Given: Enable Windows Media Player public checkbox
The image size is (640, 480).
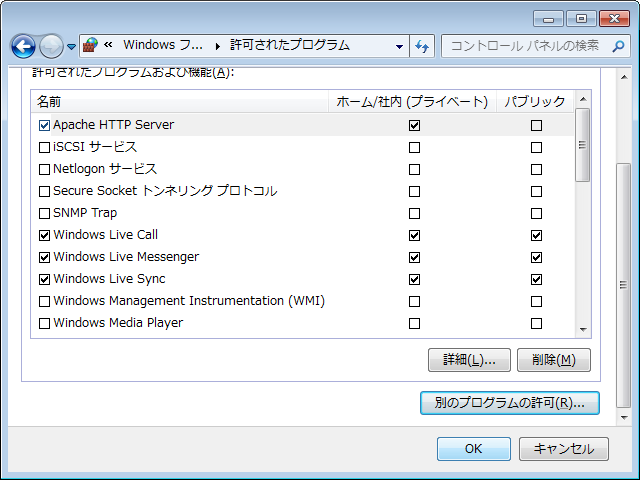Looking at the screenshot, I should pos(536,324).
